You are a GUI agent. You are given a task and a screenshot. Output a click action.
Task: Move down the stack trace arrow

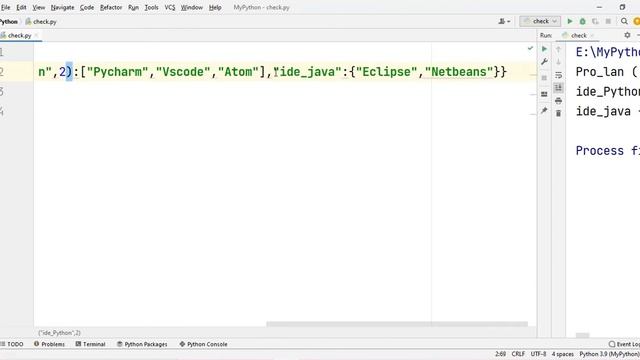click(558, 62)
